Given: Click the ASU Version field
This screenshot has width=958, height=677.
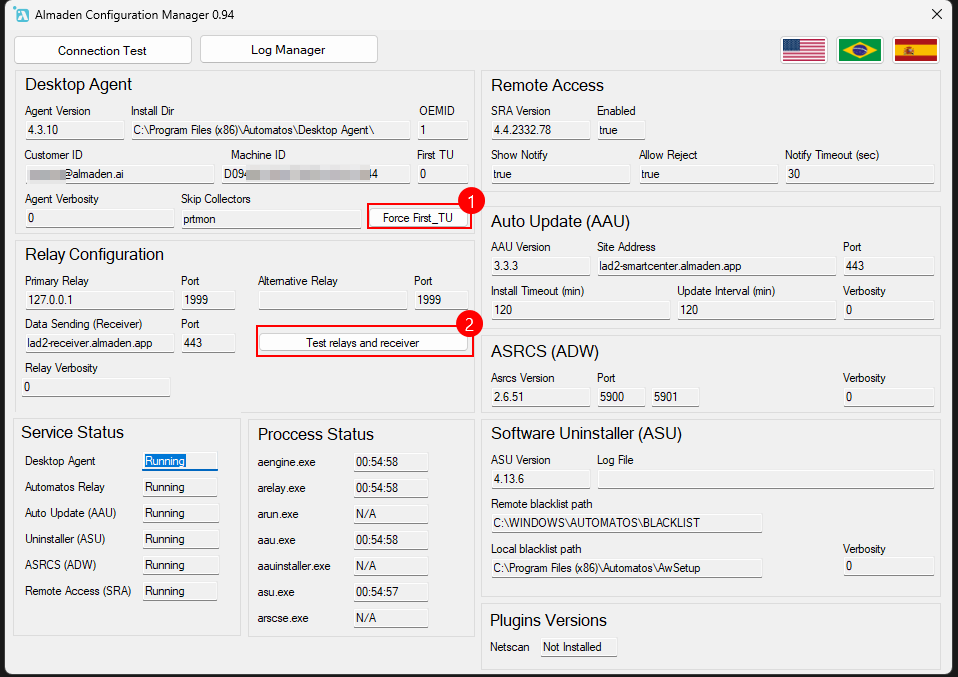Looking at the screenshot, I should point(541,479).
